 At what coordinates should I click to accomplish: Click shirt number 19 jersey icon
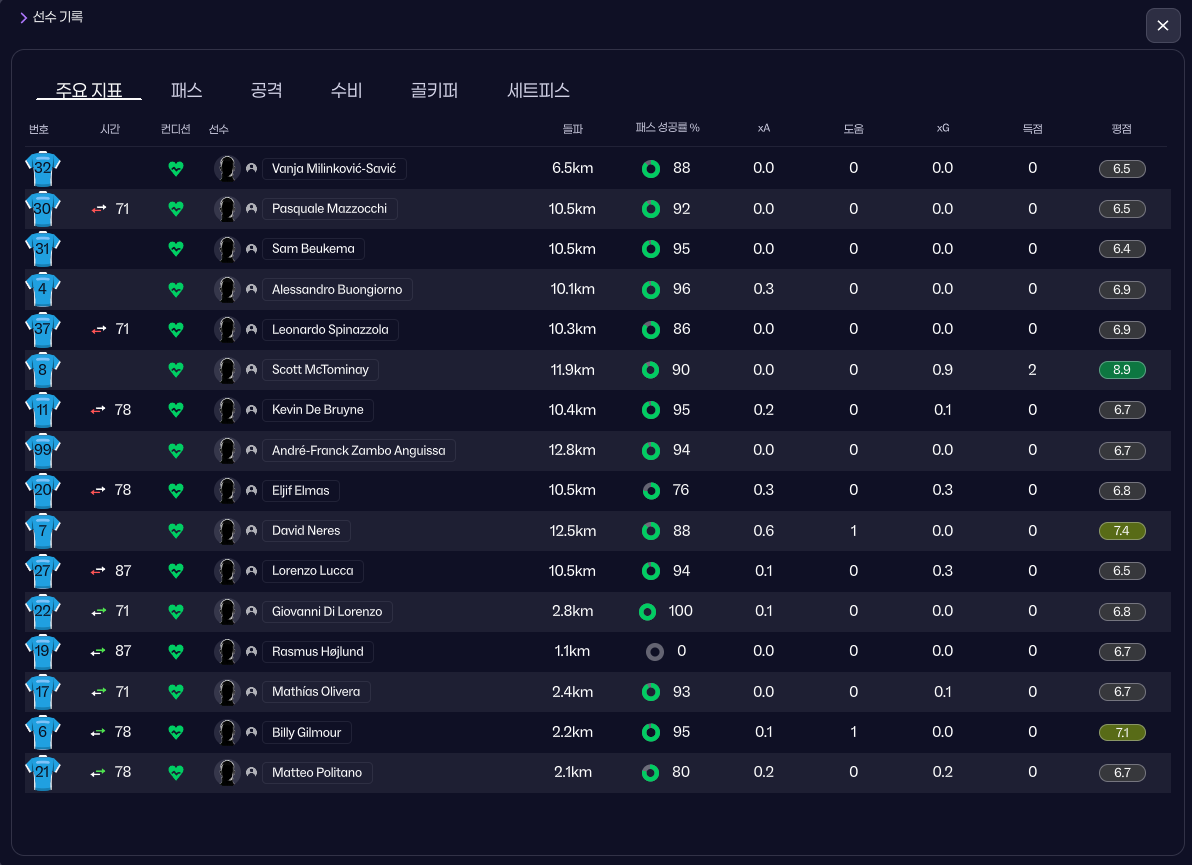[43, 651]
